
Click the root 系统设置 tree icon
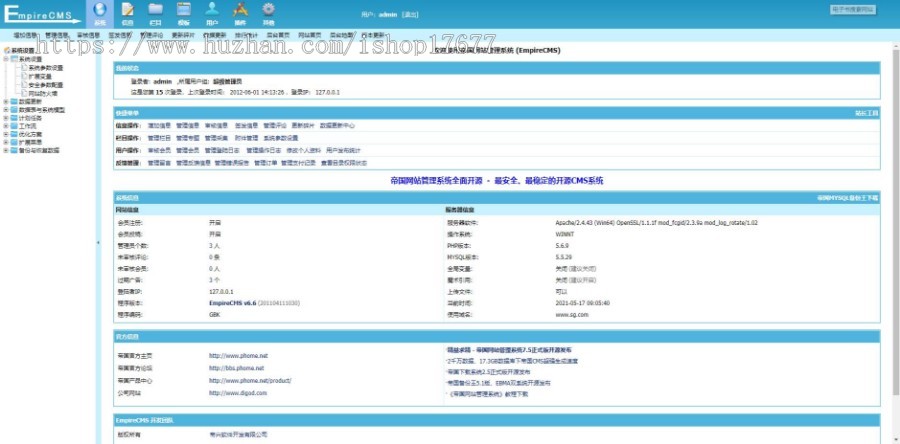click(7, 50)
